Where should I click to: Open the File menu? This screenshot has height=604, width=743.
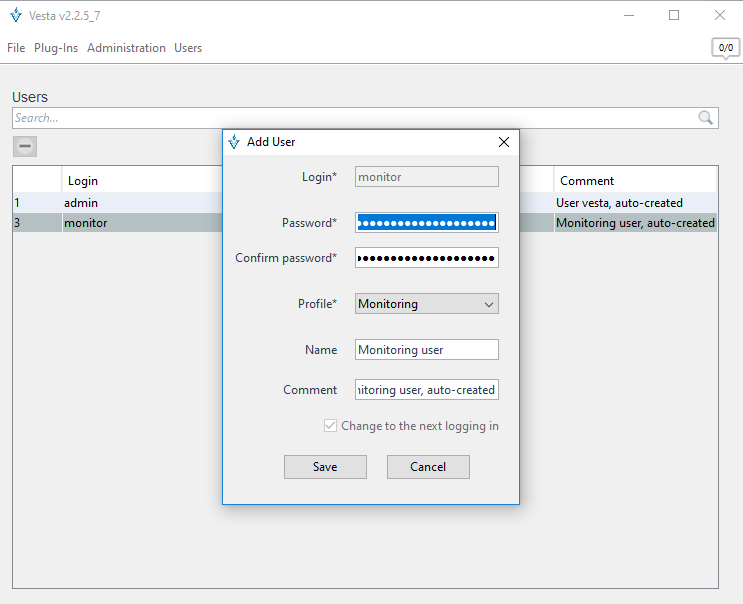coord(16,48)
